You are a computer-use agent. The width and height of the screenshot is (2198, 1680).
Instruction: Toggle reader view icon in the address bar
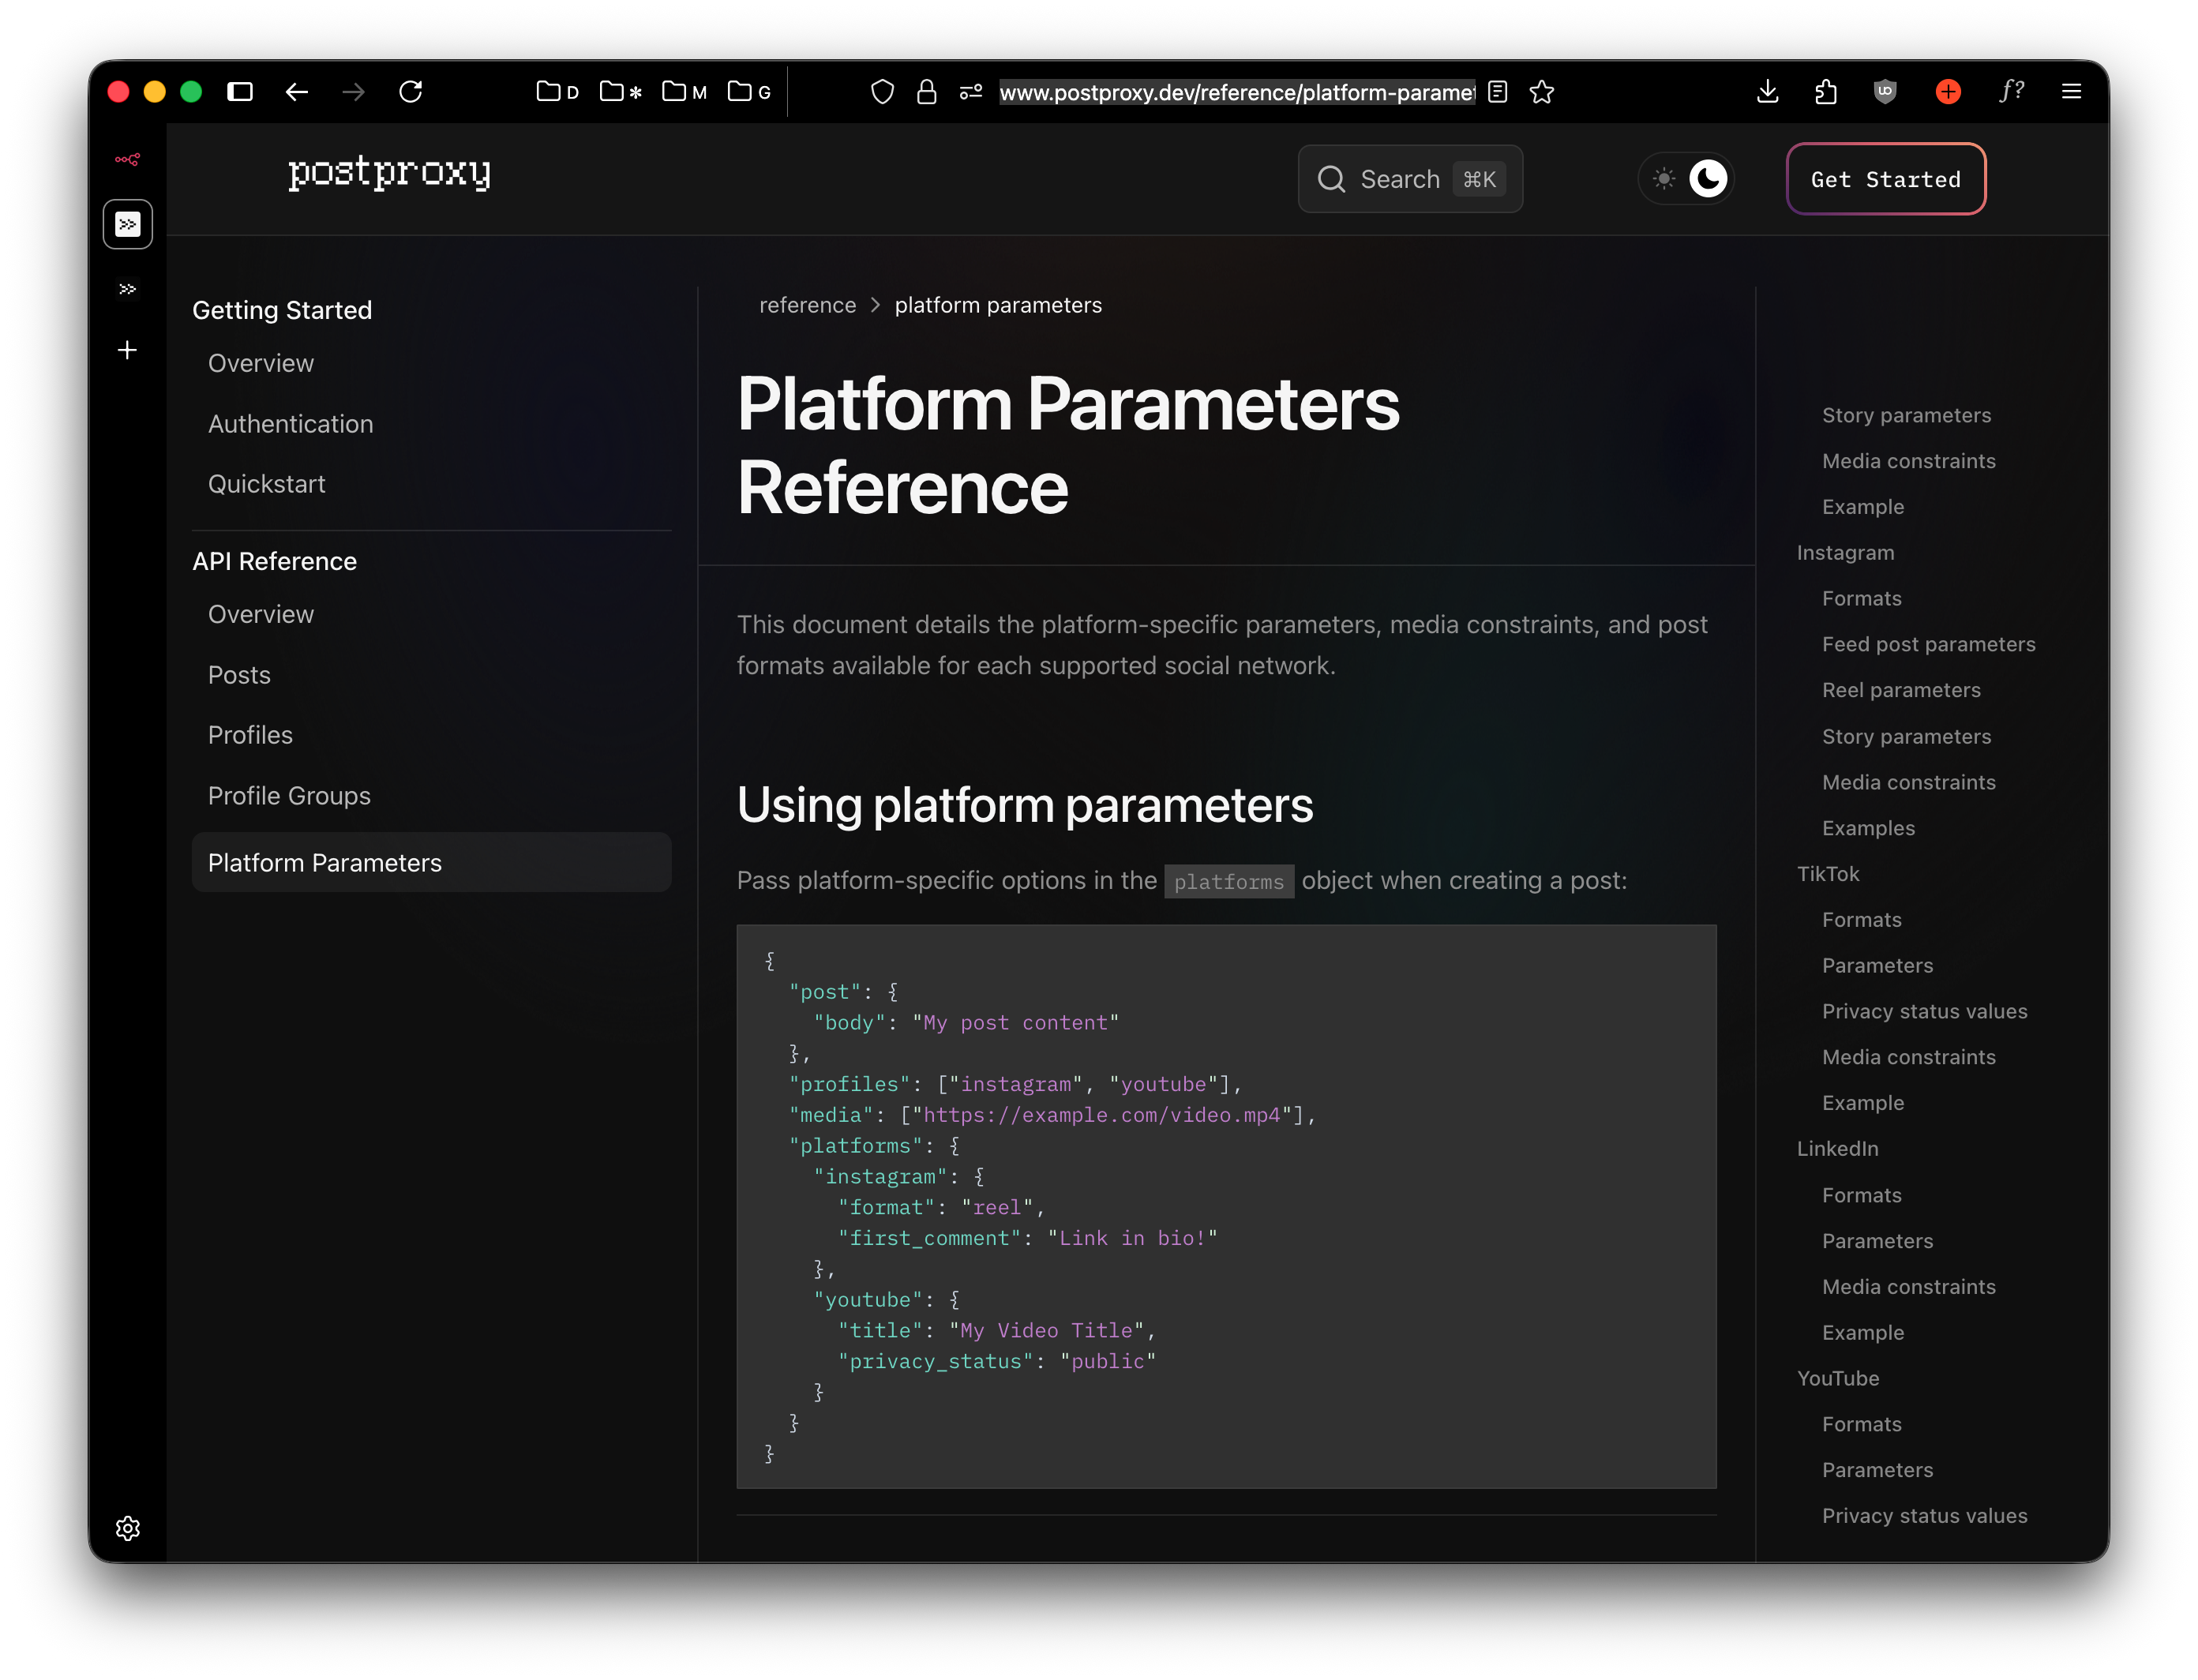click(1497, 92)
